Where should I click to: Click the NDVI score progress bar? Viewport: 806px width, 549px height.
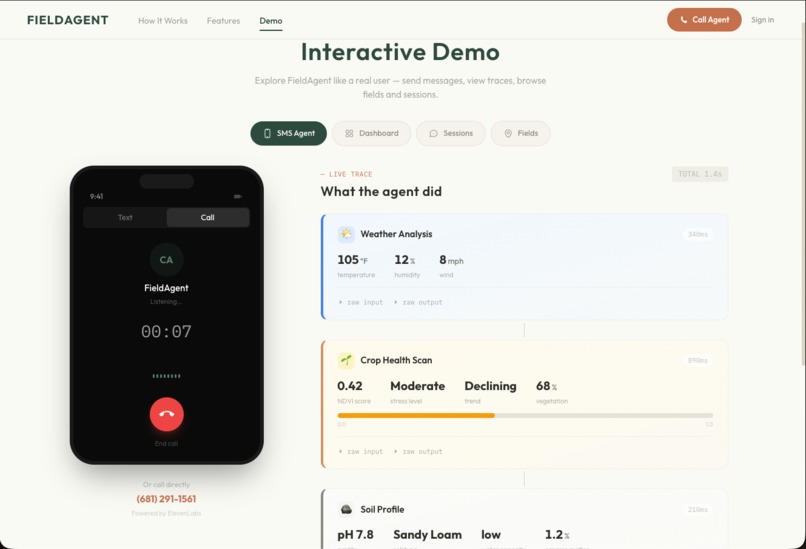point(525,415)
